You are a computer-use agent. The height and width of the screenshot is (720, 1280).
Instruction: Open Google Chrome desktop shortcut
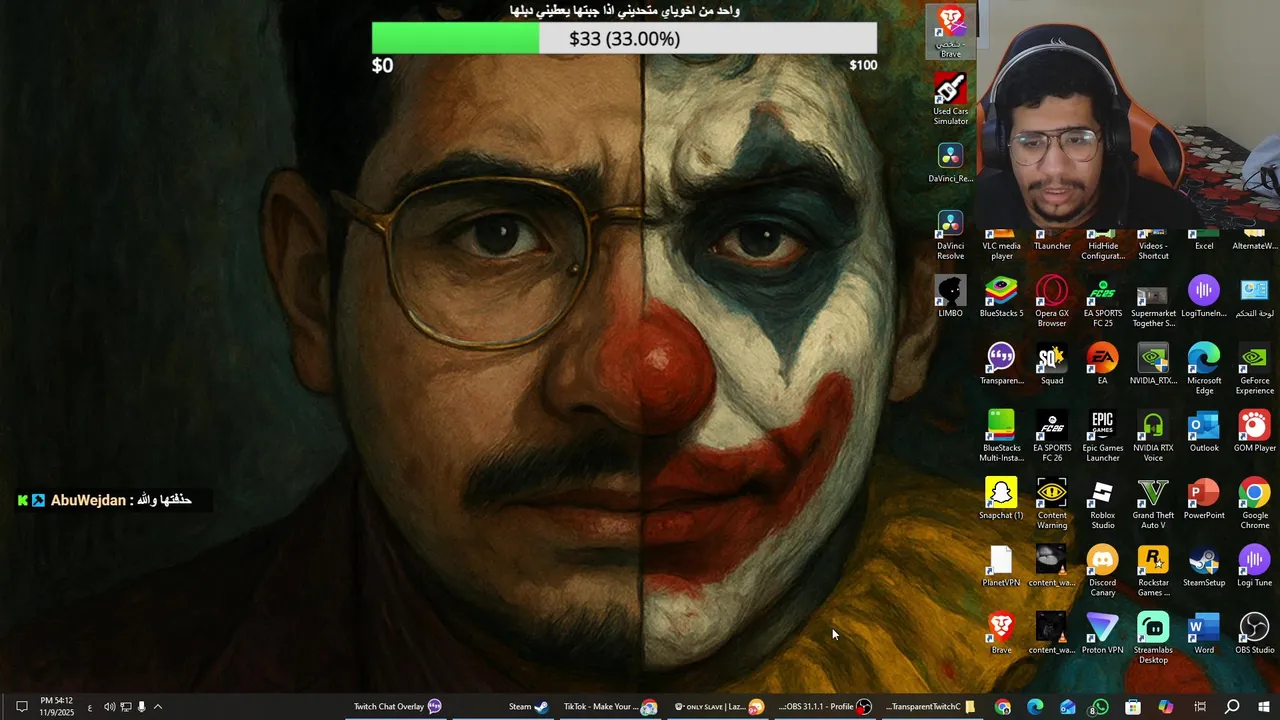click(1254, 504)
